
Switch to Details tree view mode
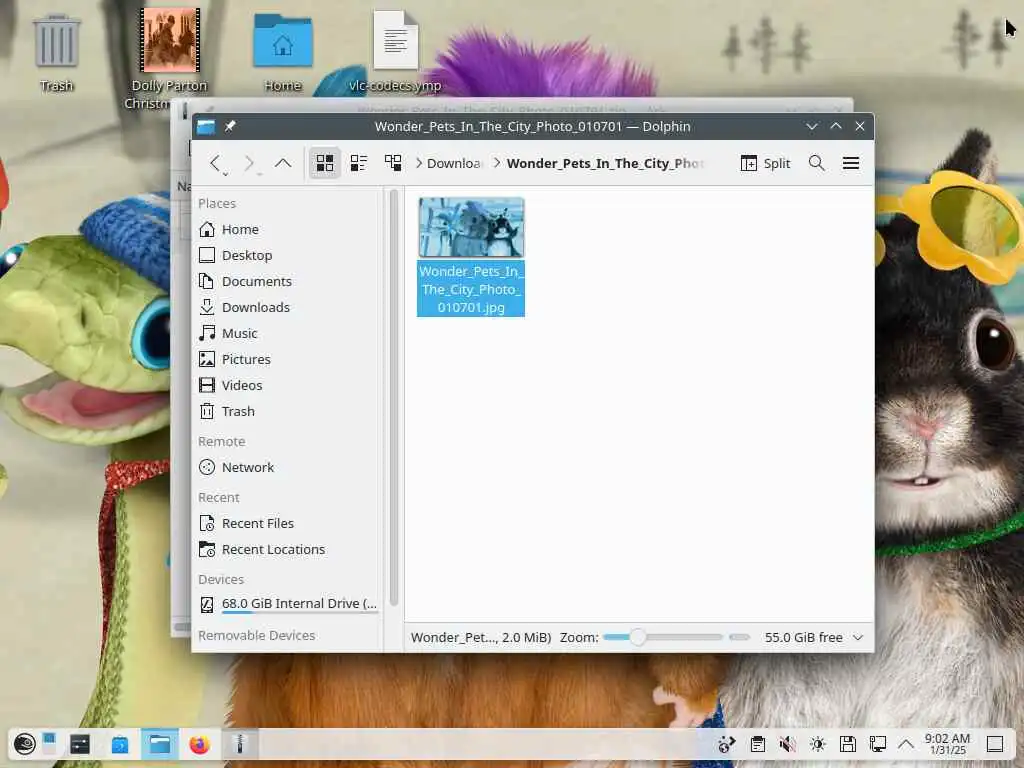[x=393, y=163]
